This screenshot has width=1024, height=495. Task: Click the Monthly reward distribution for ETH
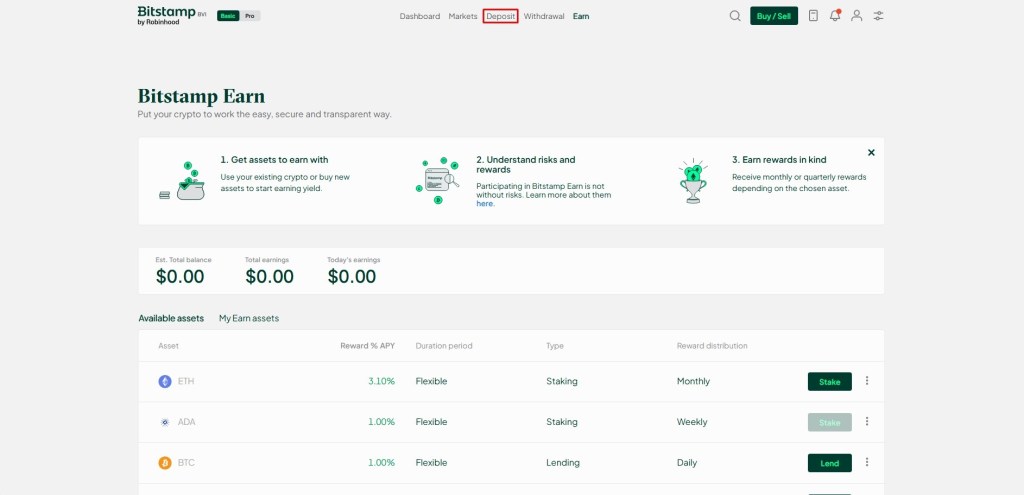[x=694, y=381]
